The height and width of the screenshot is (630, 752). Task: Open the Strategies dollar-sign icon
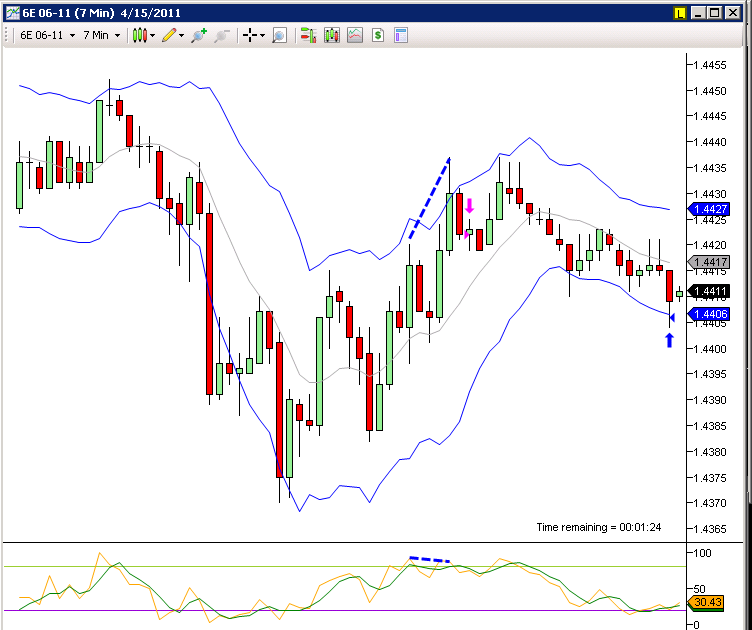[x=378, y=35]
